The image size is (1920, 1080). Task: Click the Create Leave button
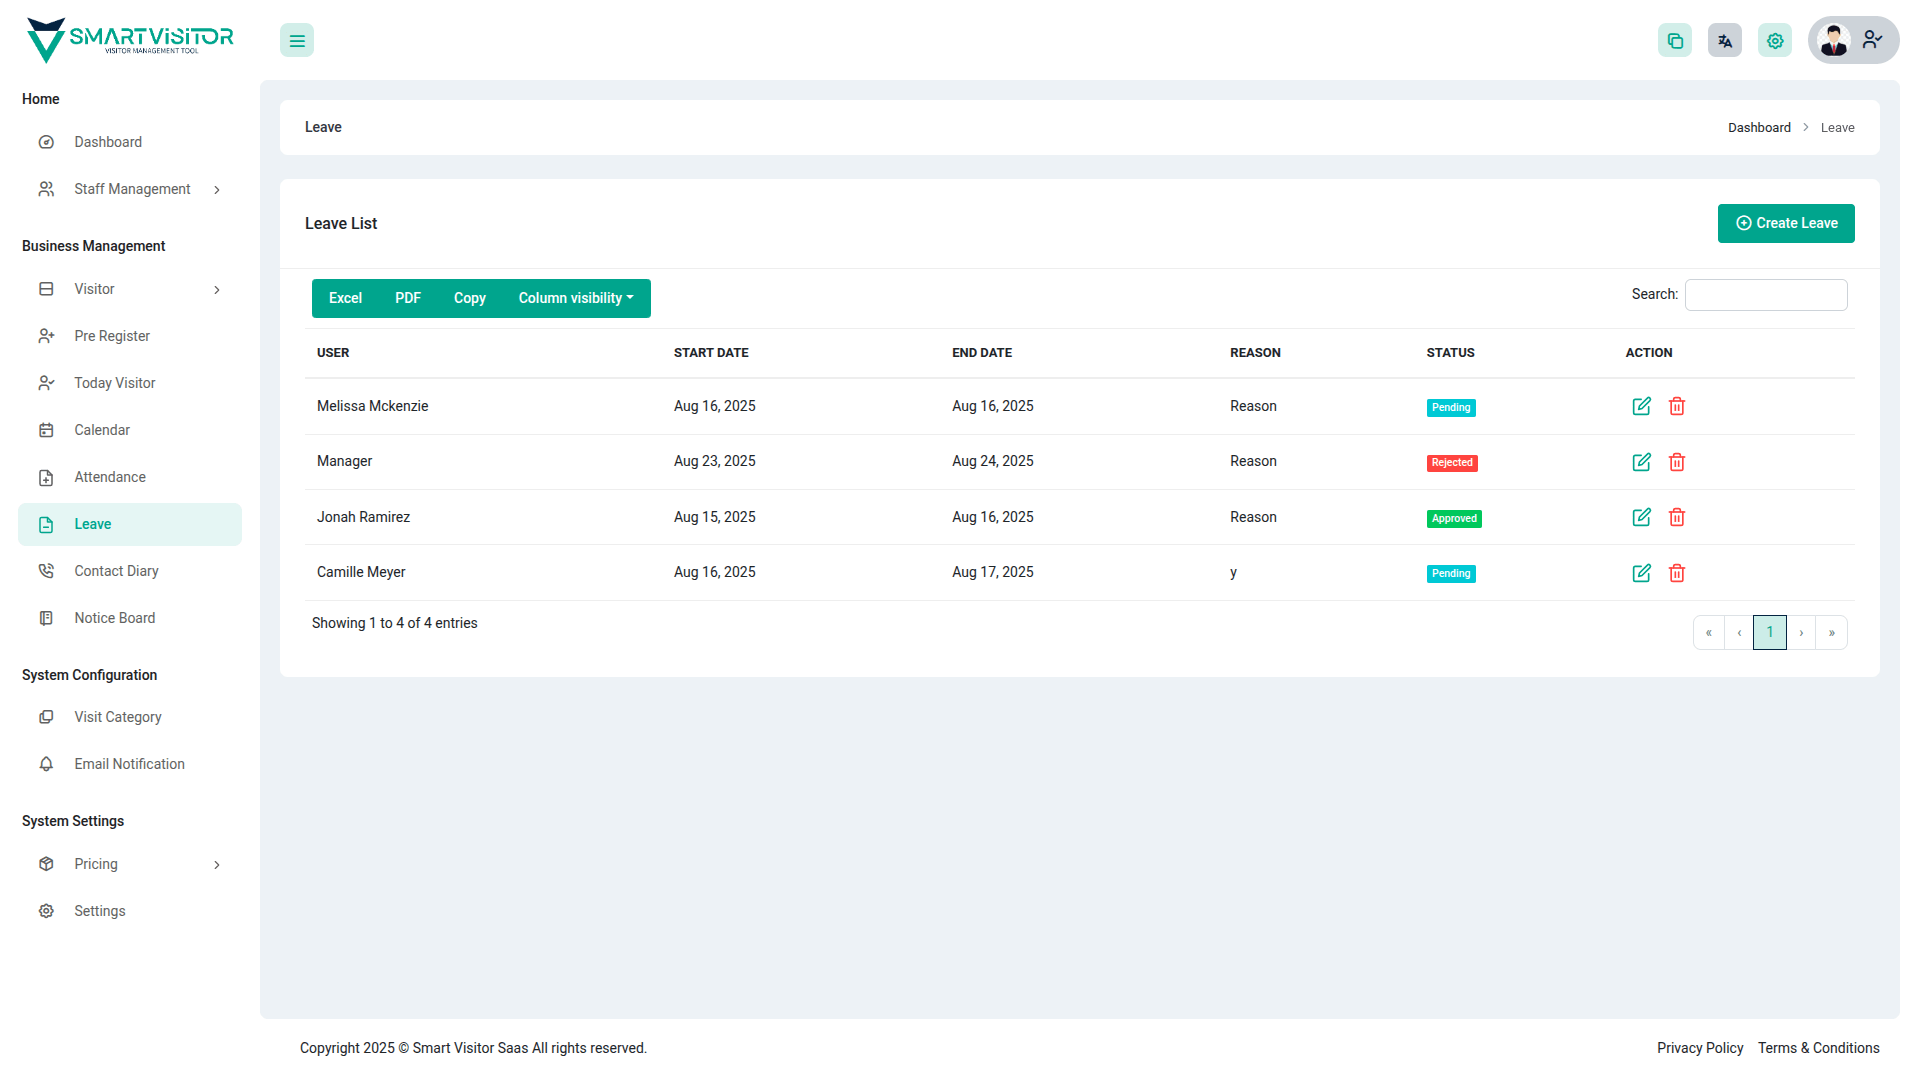1786,223
